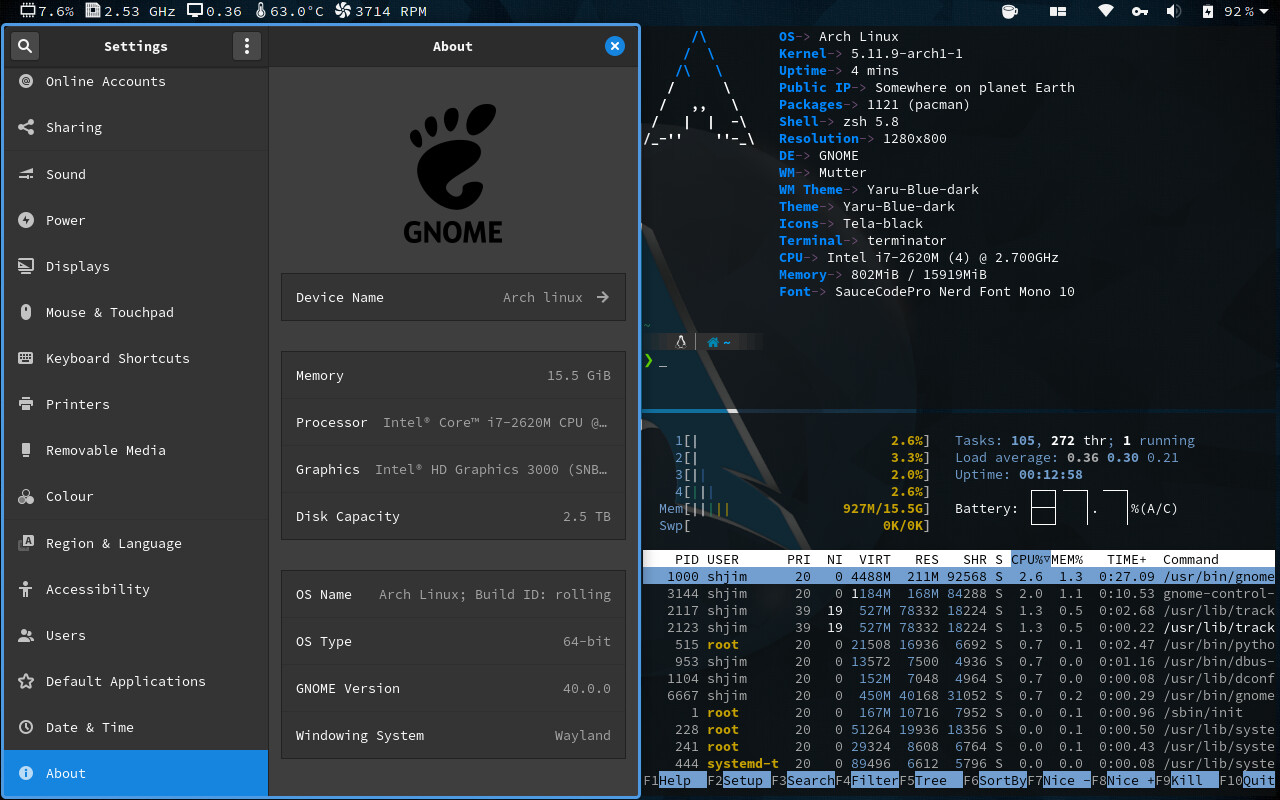The image size is (1280, 800).
Task: Click GNOME Version 40.0.0 row
Action: [x=453, y=688]
